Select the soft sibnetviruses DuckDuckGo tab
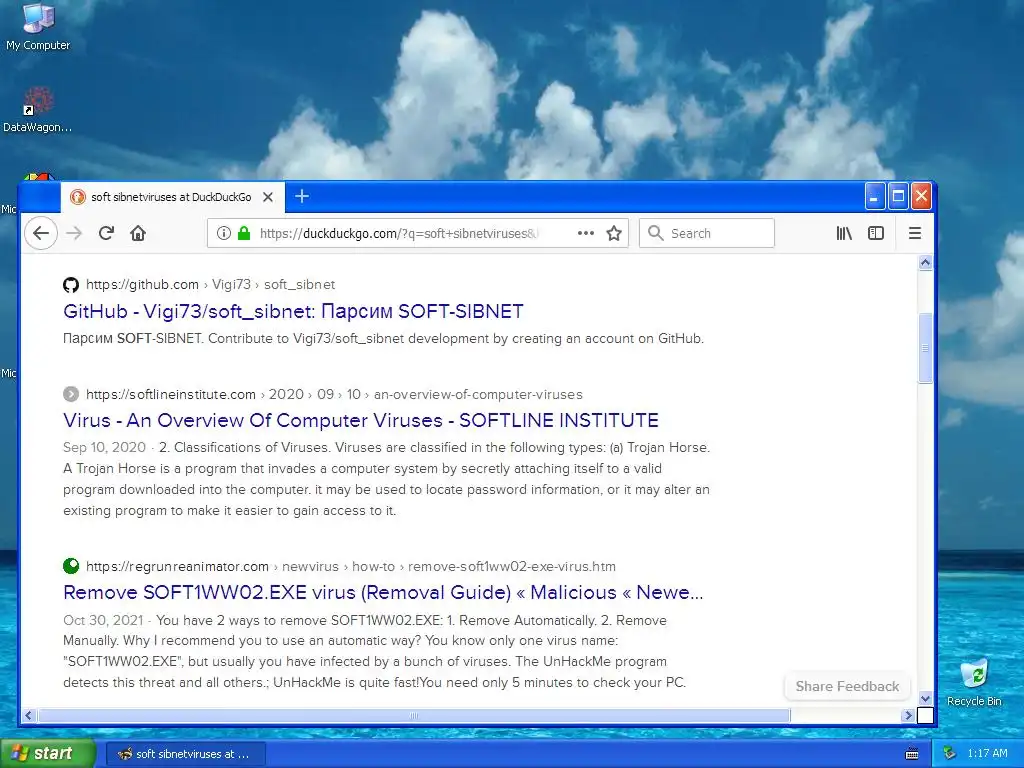This screenshot has width=1024, height=768. [x=172, y=197]
